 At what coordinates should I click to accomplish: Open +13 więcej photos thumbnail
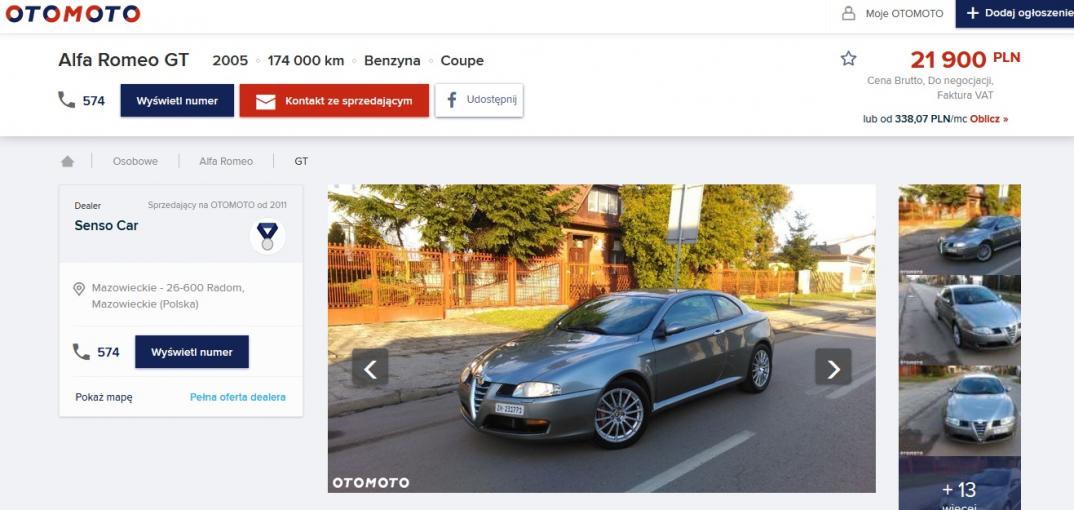[x=960, y=483]
